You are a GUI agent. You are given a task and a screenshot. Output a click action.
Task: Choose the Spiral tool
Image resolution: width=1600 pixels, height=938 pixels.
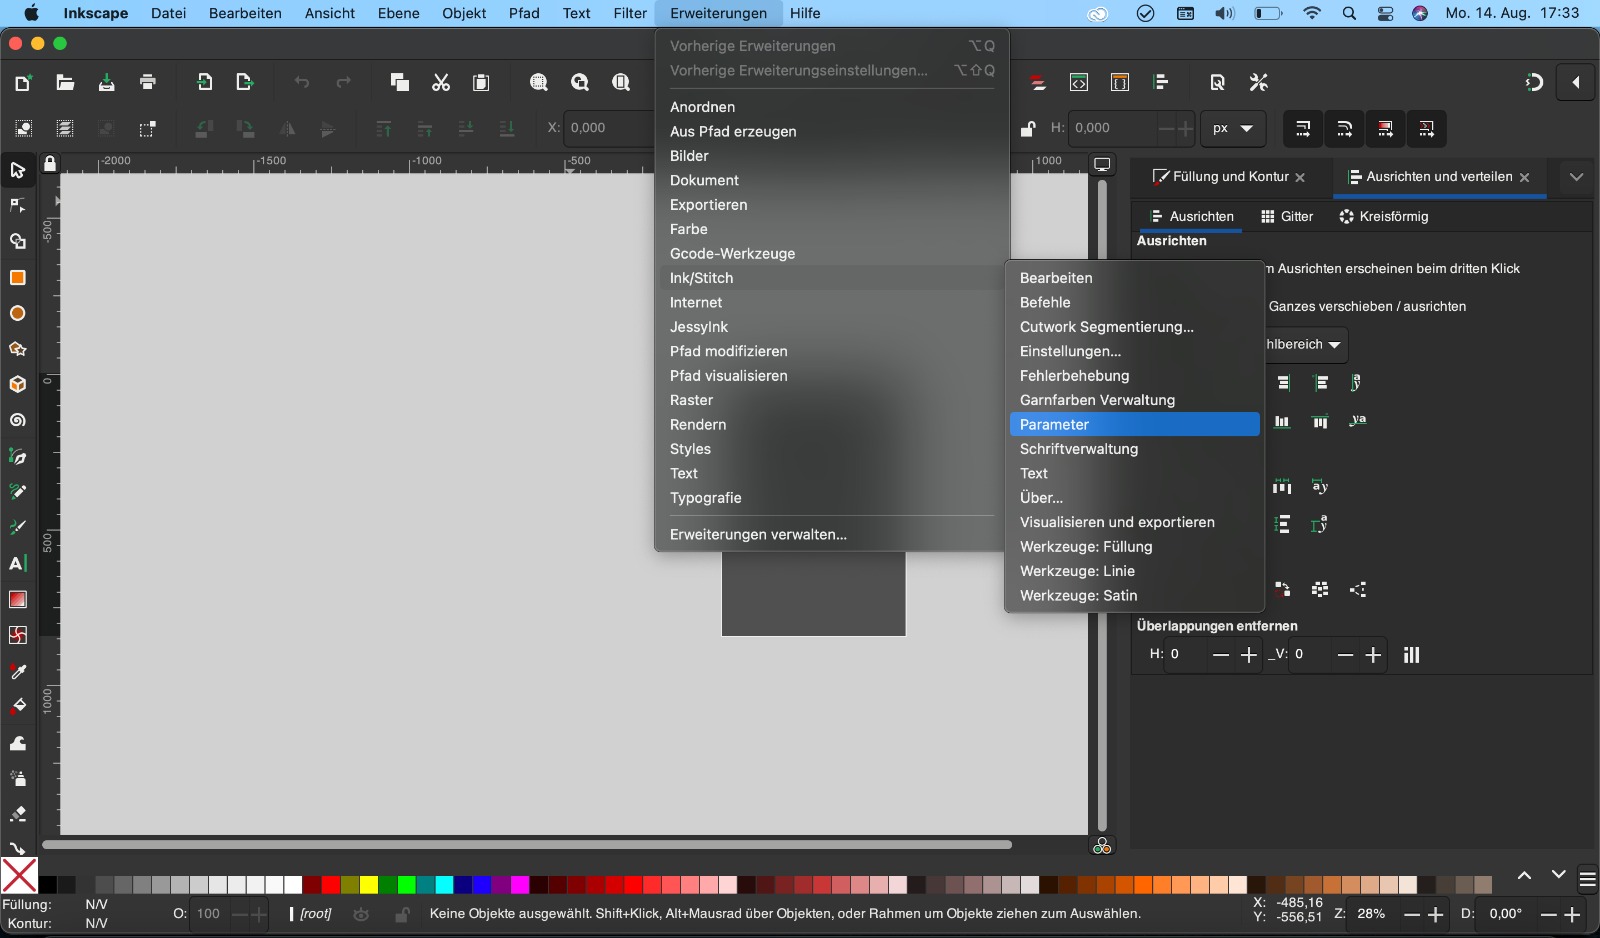(x=17, y=421)
